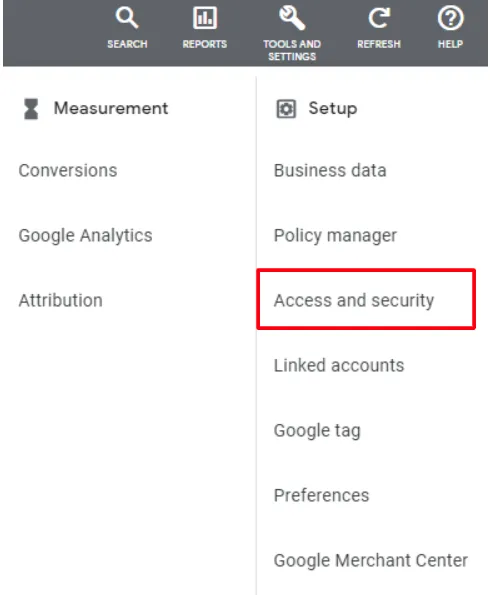The image size is (490, 595).
Task: Click the Refresh arrow icon
Action: click(379, 18)
